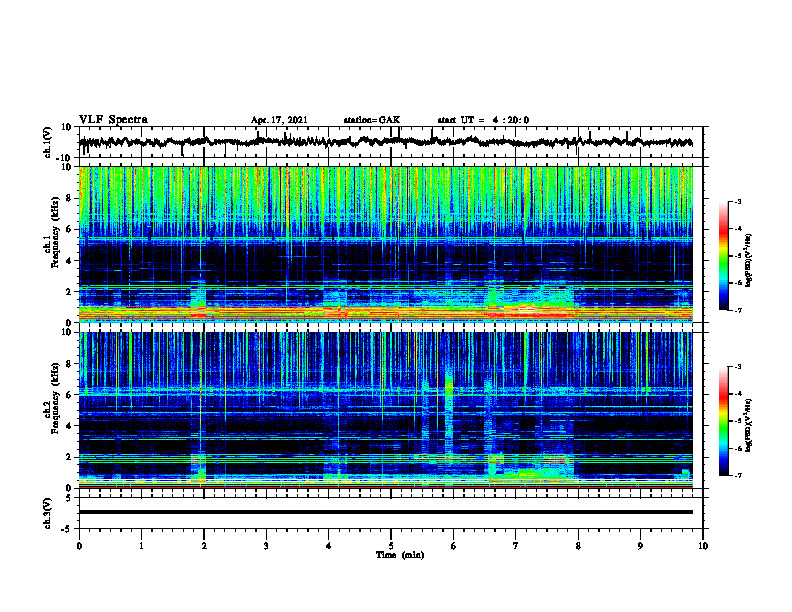The height and width of the screenshot is (612, 792).
Task: Select the date label "Apr. 17, 2021"
Action: pos(279,120)
